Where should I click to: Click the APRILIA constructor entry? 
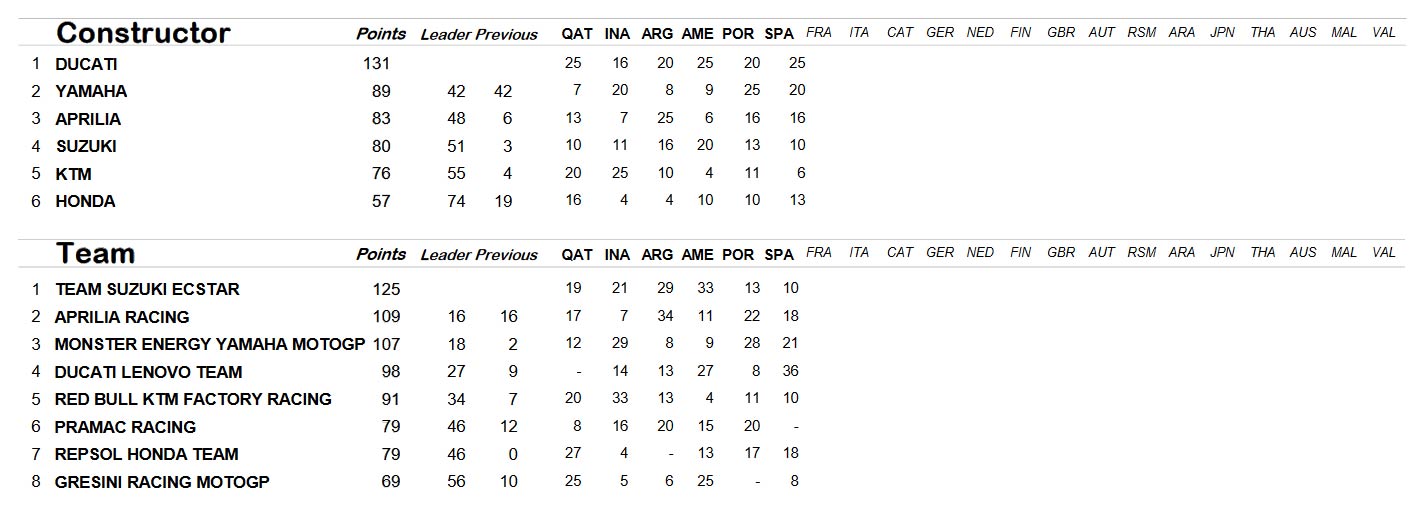click(88, 119)
